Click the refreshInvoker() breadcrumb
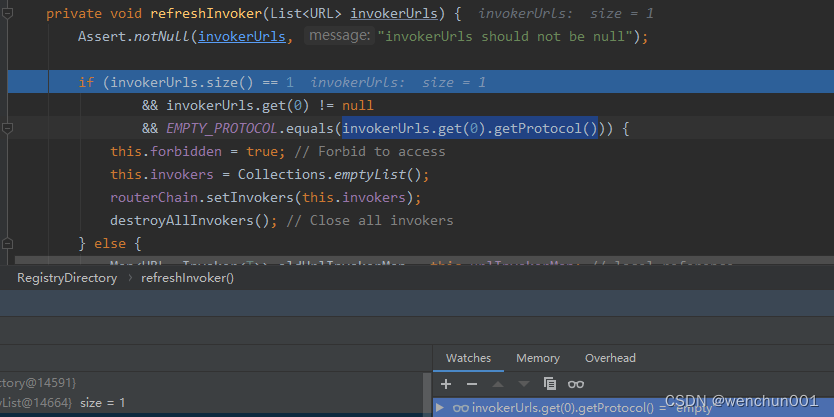Viewport: 834px width, 417px height. click(187, 278)
